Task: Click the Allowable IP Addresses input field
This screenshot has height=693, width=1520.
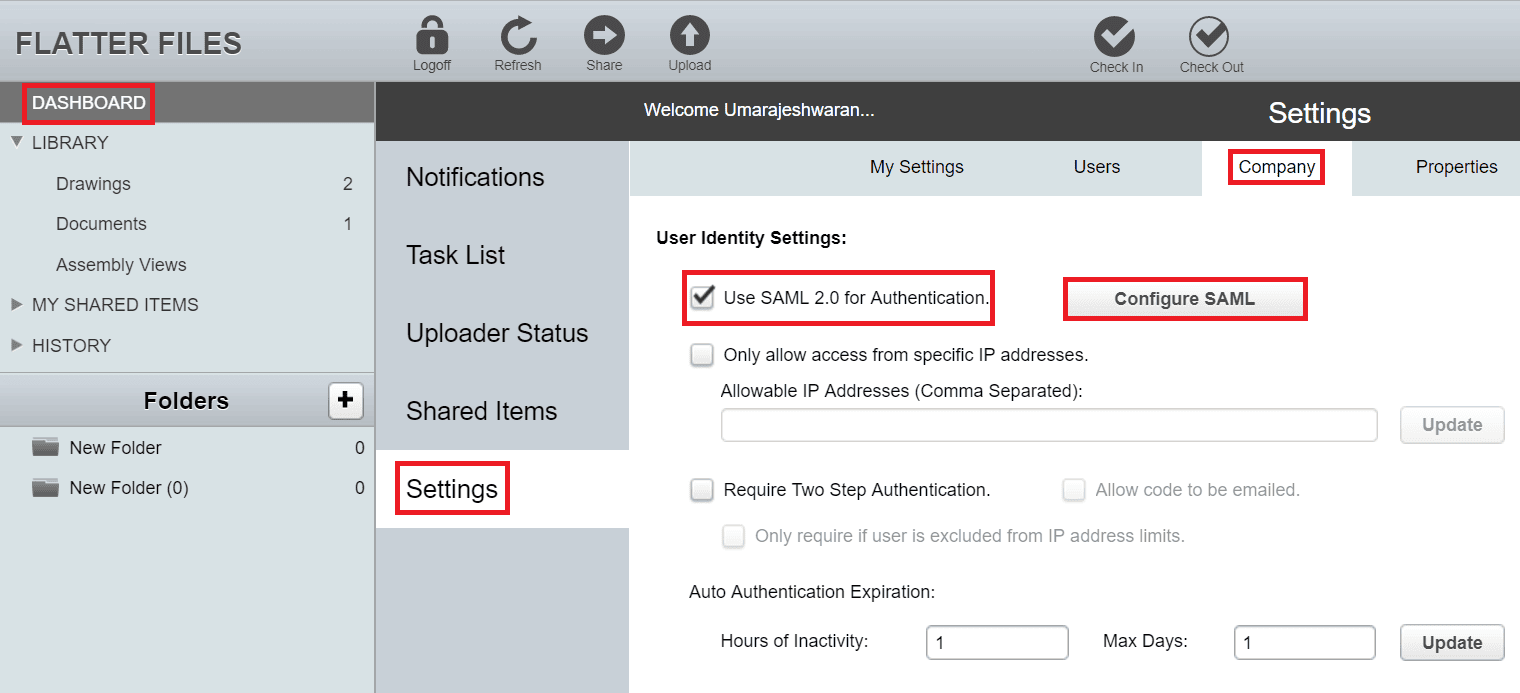Action: pos(1048,425)
